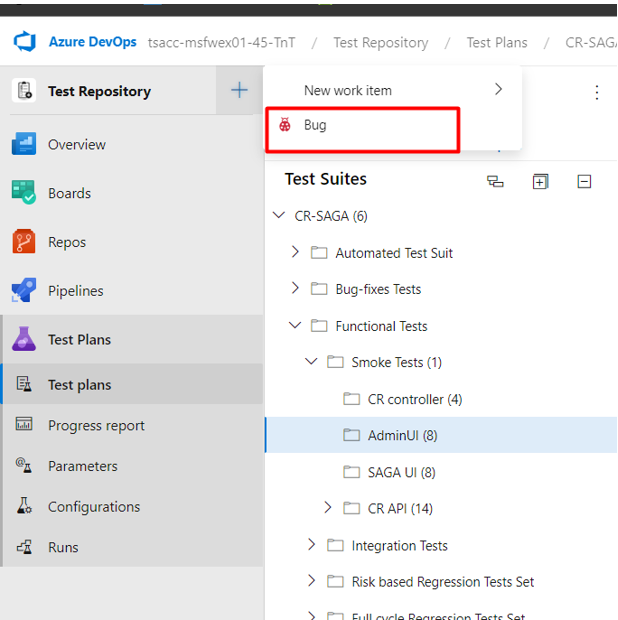Click the SAGA UI folder icon

click(x=351, y=472)
